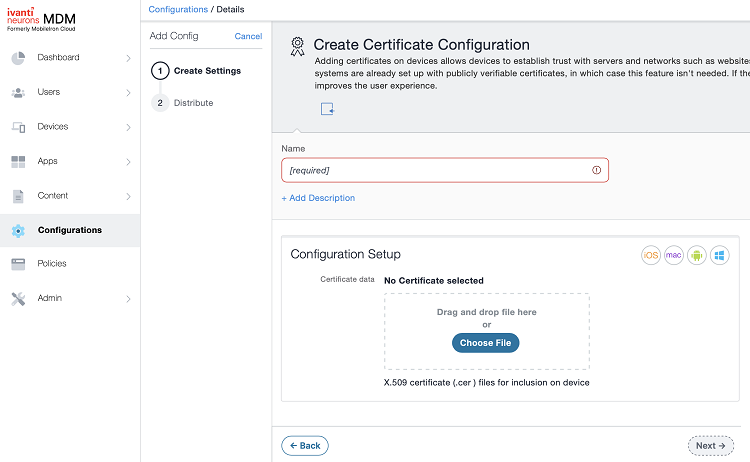Toggle the iOS platform icon
Image resolution: width=750 pixels, height=462 pixels.
pos(651,255)
